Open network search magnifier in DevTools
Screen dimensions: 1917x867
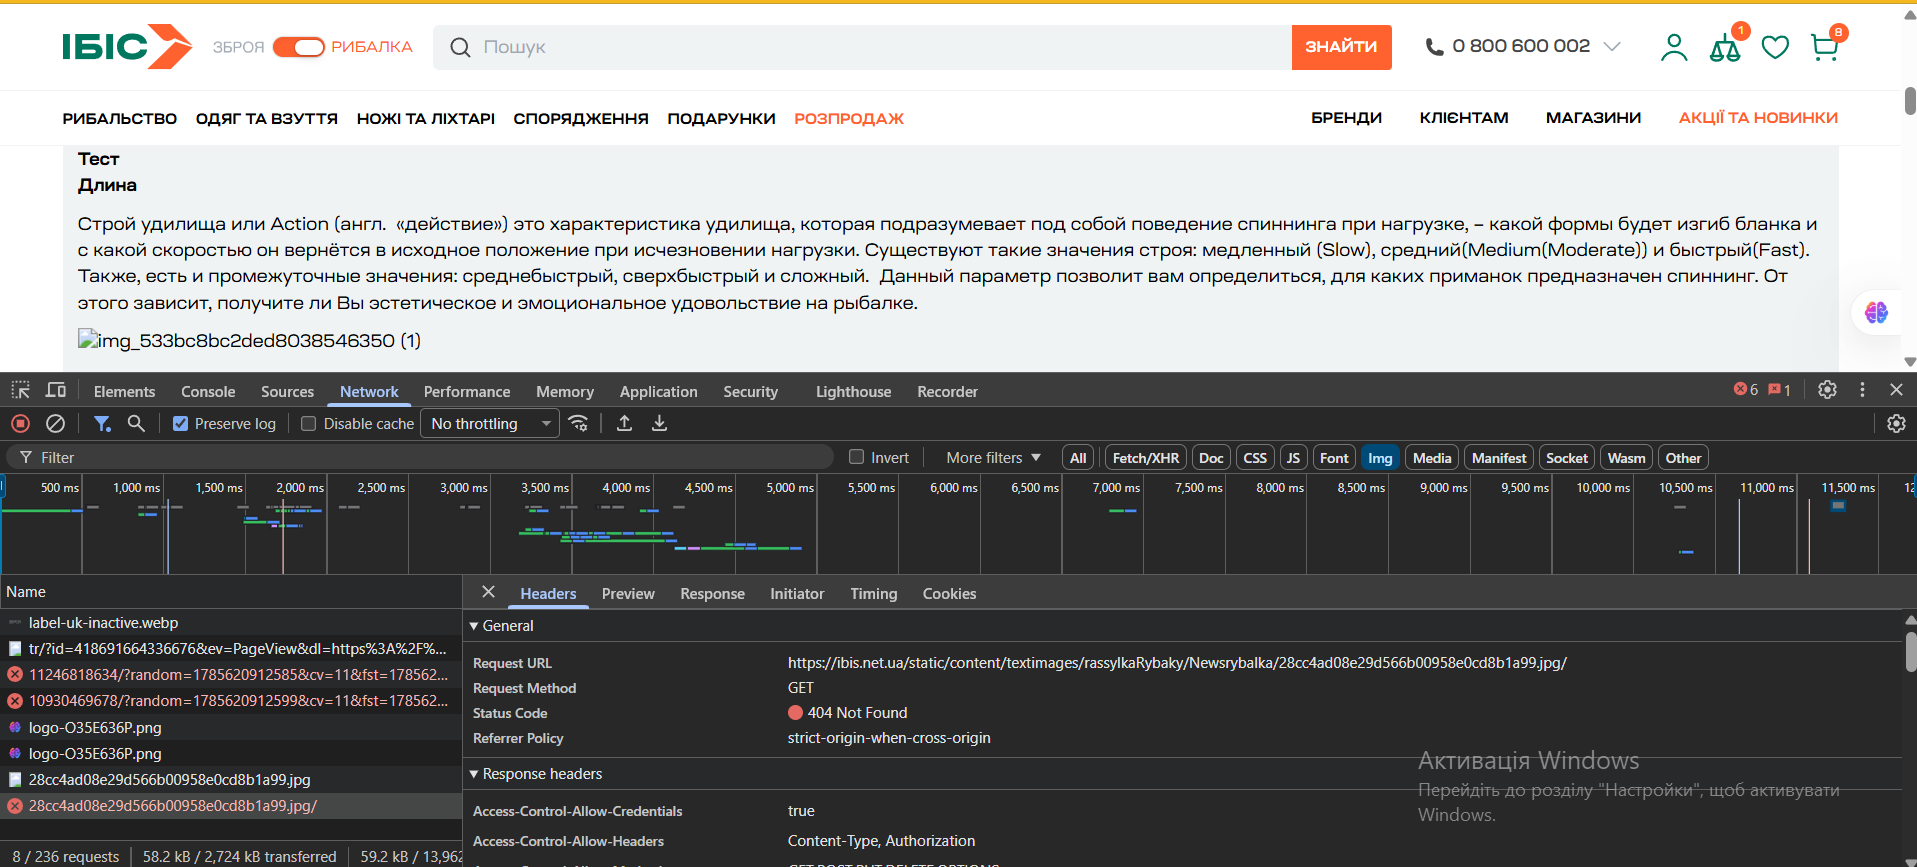tap(136, 424)
